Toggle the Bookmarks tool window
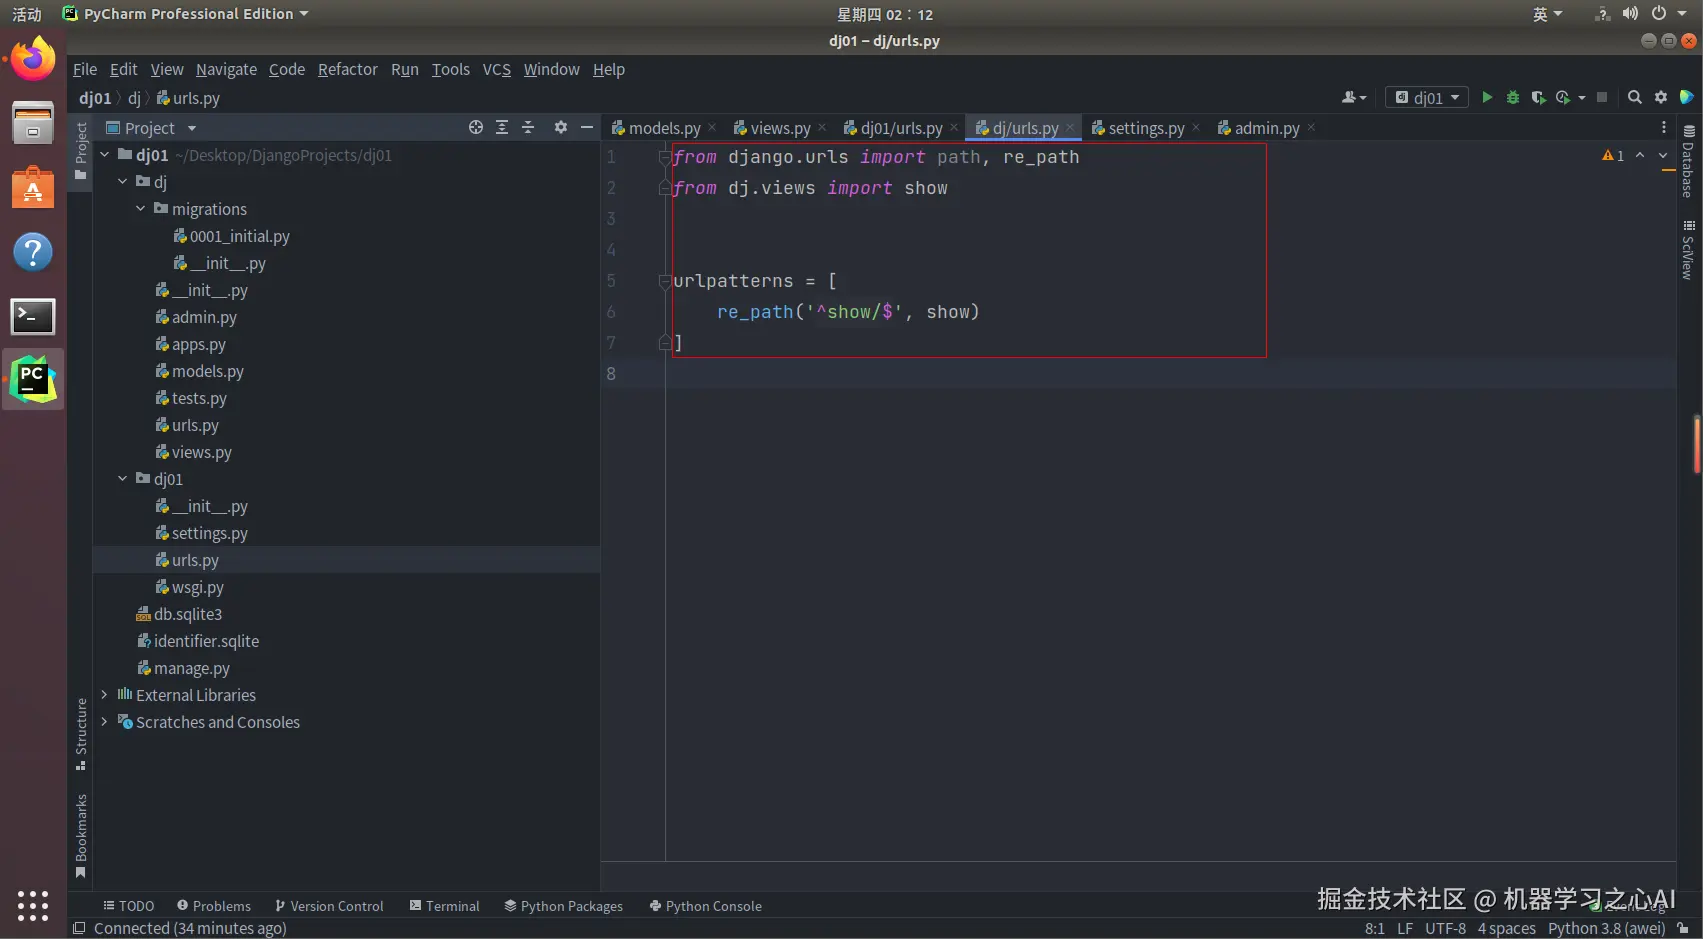This screenshot has height=939, width=1703. pyautogui.click(x=81, y=835)
